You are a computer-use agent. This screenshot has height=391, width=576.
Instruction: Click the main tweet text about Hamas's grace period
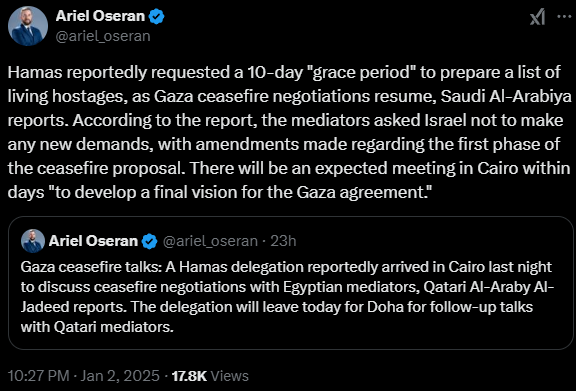point(289,132)
